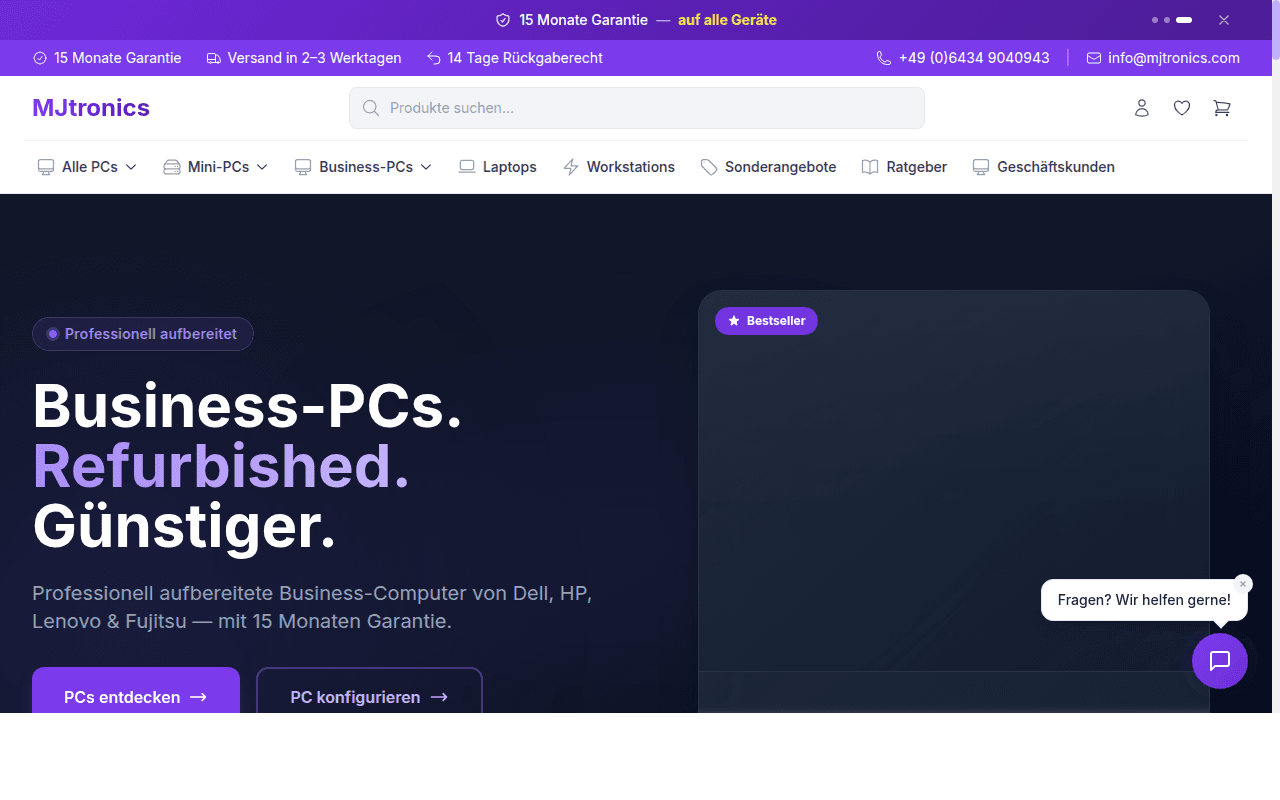The width and height of the screenshot is (1280, 800).
Task: Click the Produkte suchen search field
Action: click(x=636, y=107)
